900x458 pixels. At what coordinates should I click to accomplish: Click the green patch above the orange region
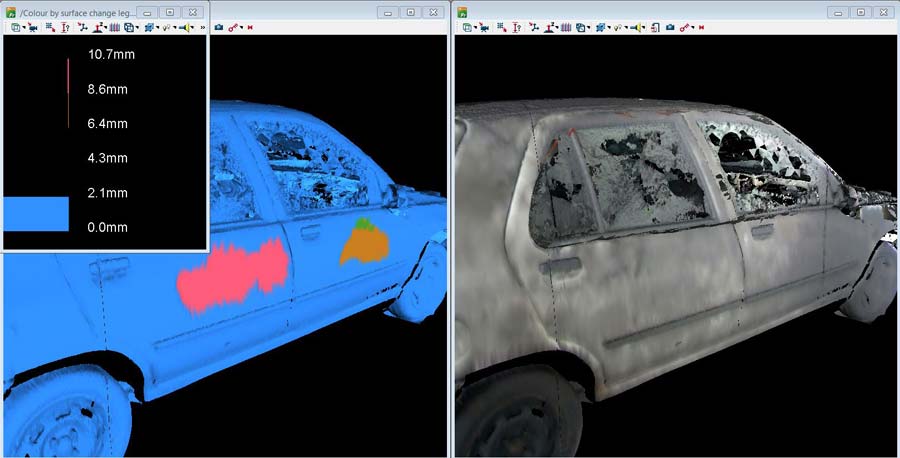pos(364,224)
